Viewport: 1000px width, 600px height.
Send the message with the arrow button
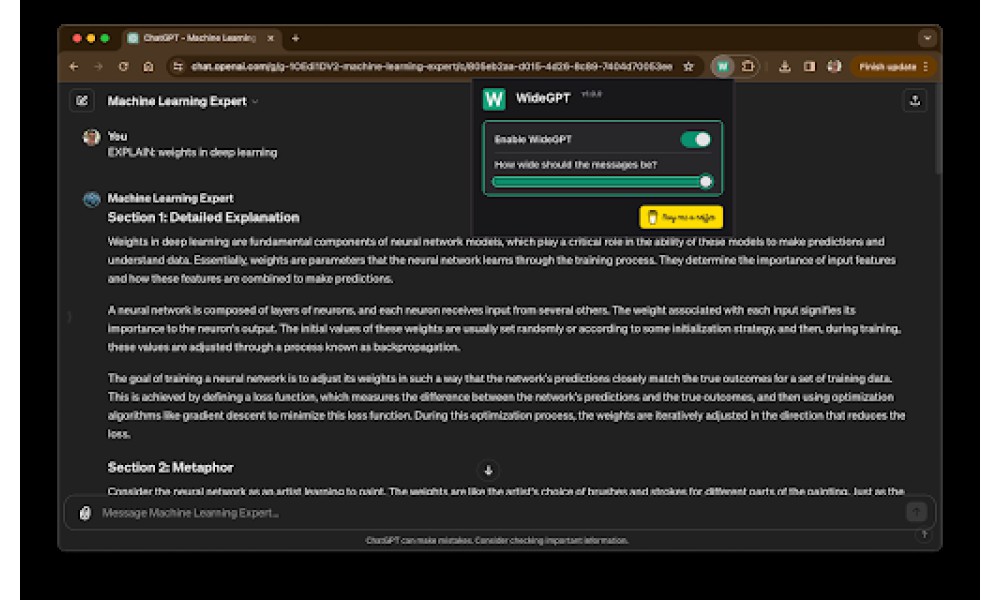tap(916, 511)
